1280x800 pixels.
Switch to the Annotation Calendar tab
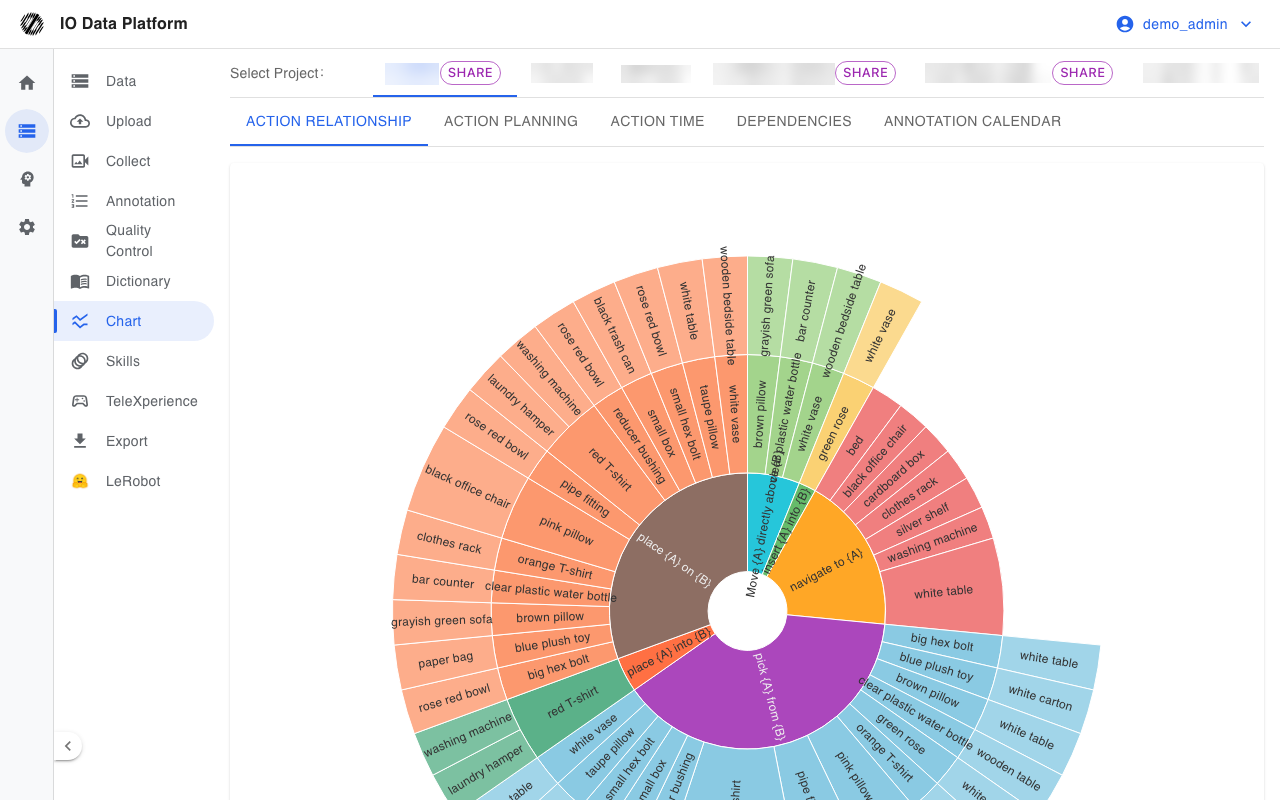pos(972,121)
